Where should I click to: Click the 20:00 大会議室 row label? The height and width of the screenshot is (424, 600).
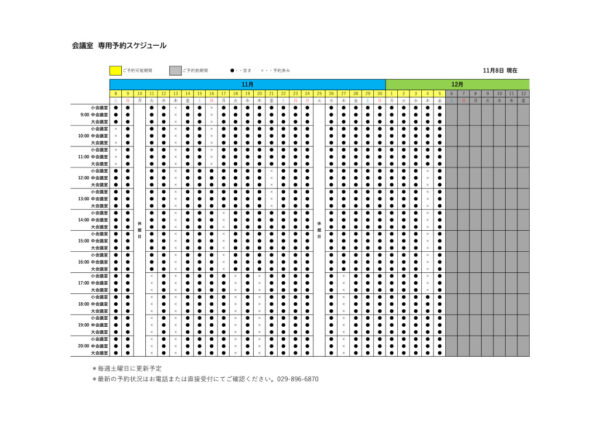99,353
